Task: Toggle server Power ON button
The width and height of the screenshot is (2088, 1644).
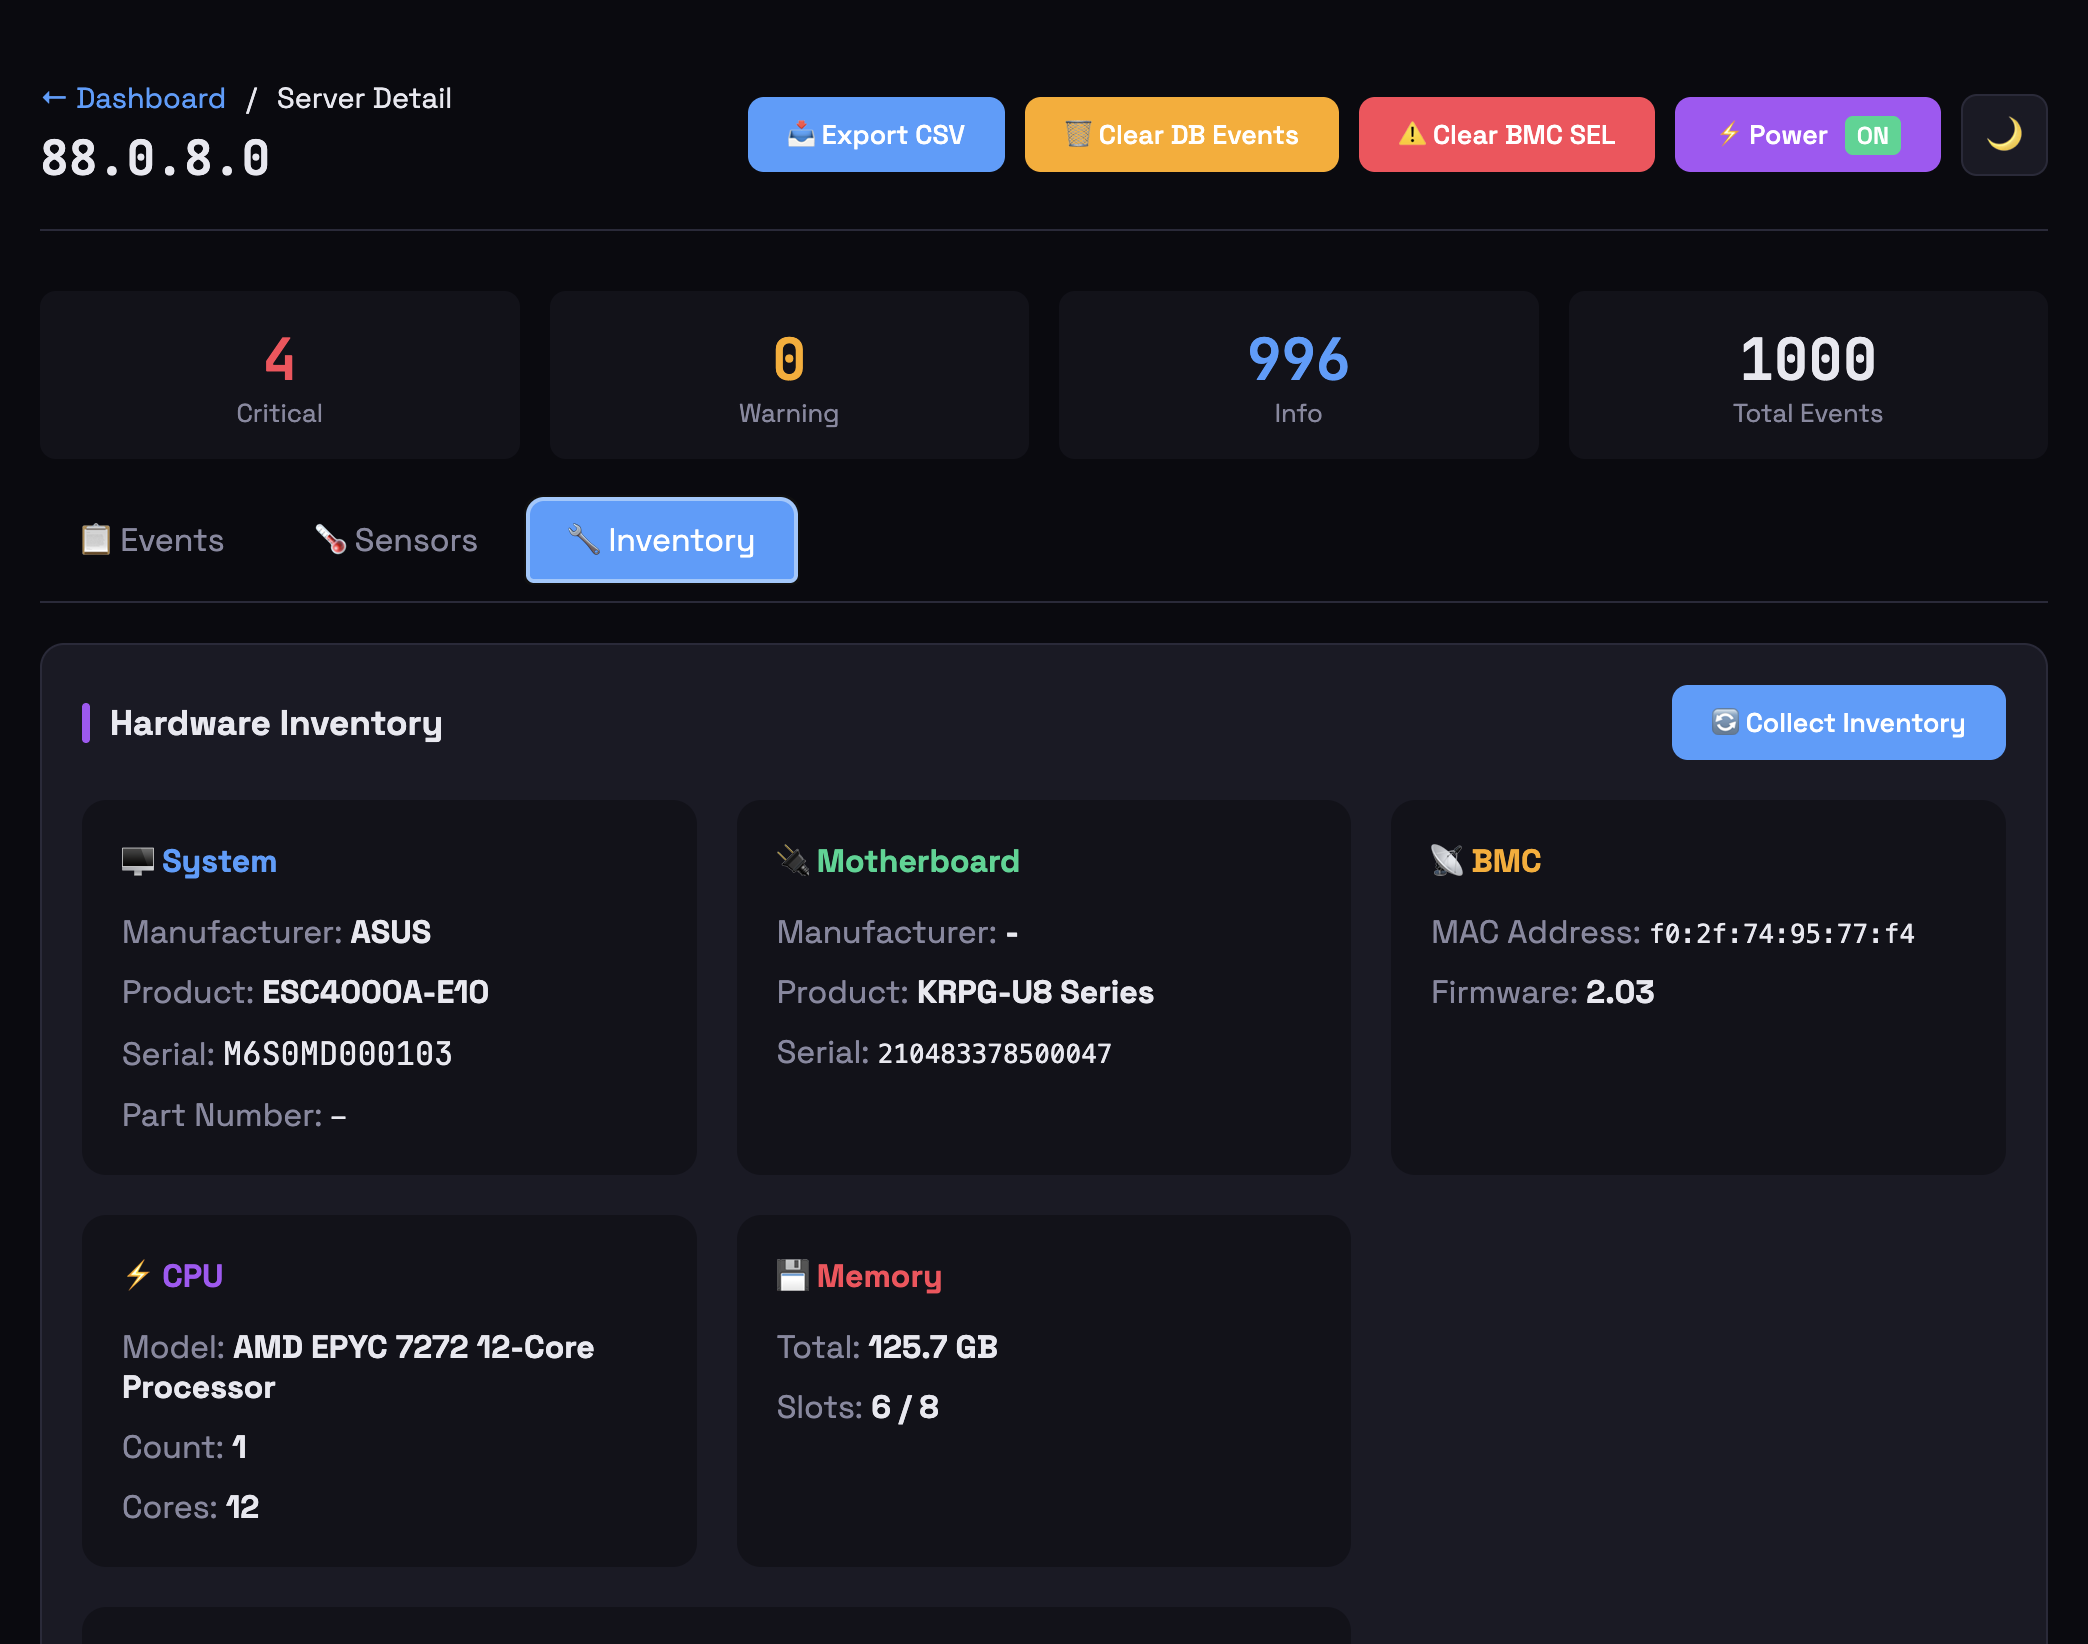Action: pos(1807,135)
